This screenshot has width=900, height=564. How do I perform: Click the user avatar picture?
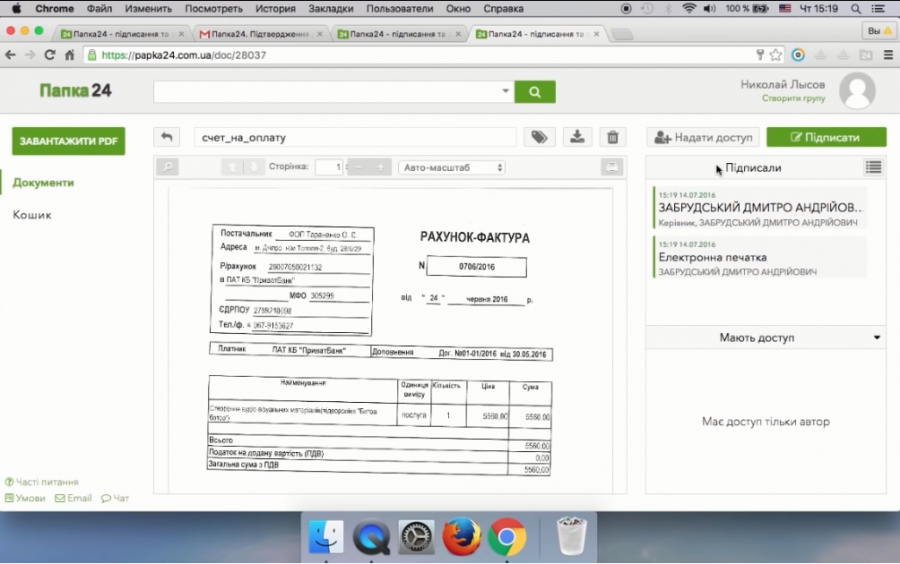point(857,91)
